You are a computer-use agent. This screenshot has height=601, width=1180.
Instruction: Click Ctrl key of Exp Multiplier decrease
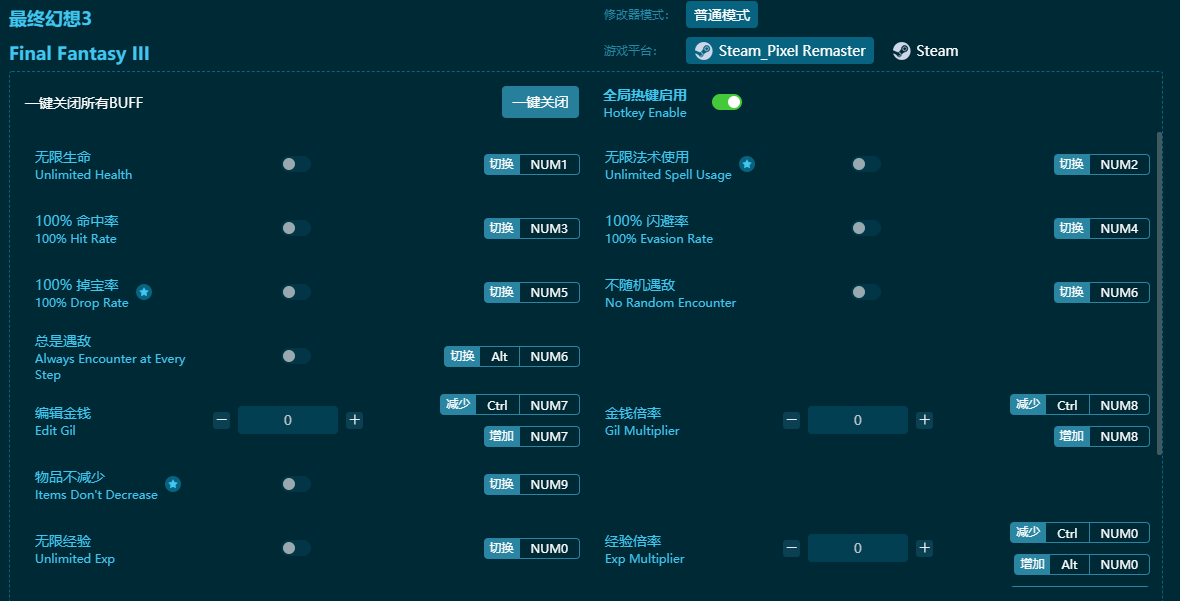1066,533
